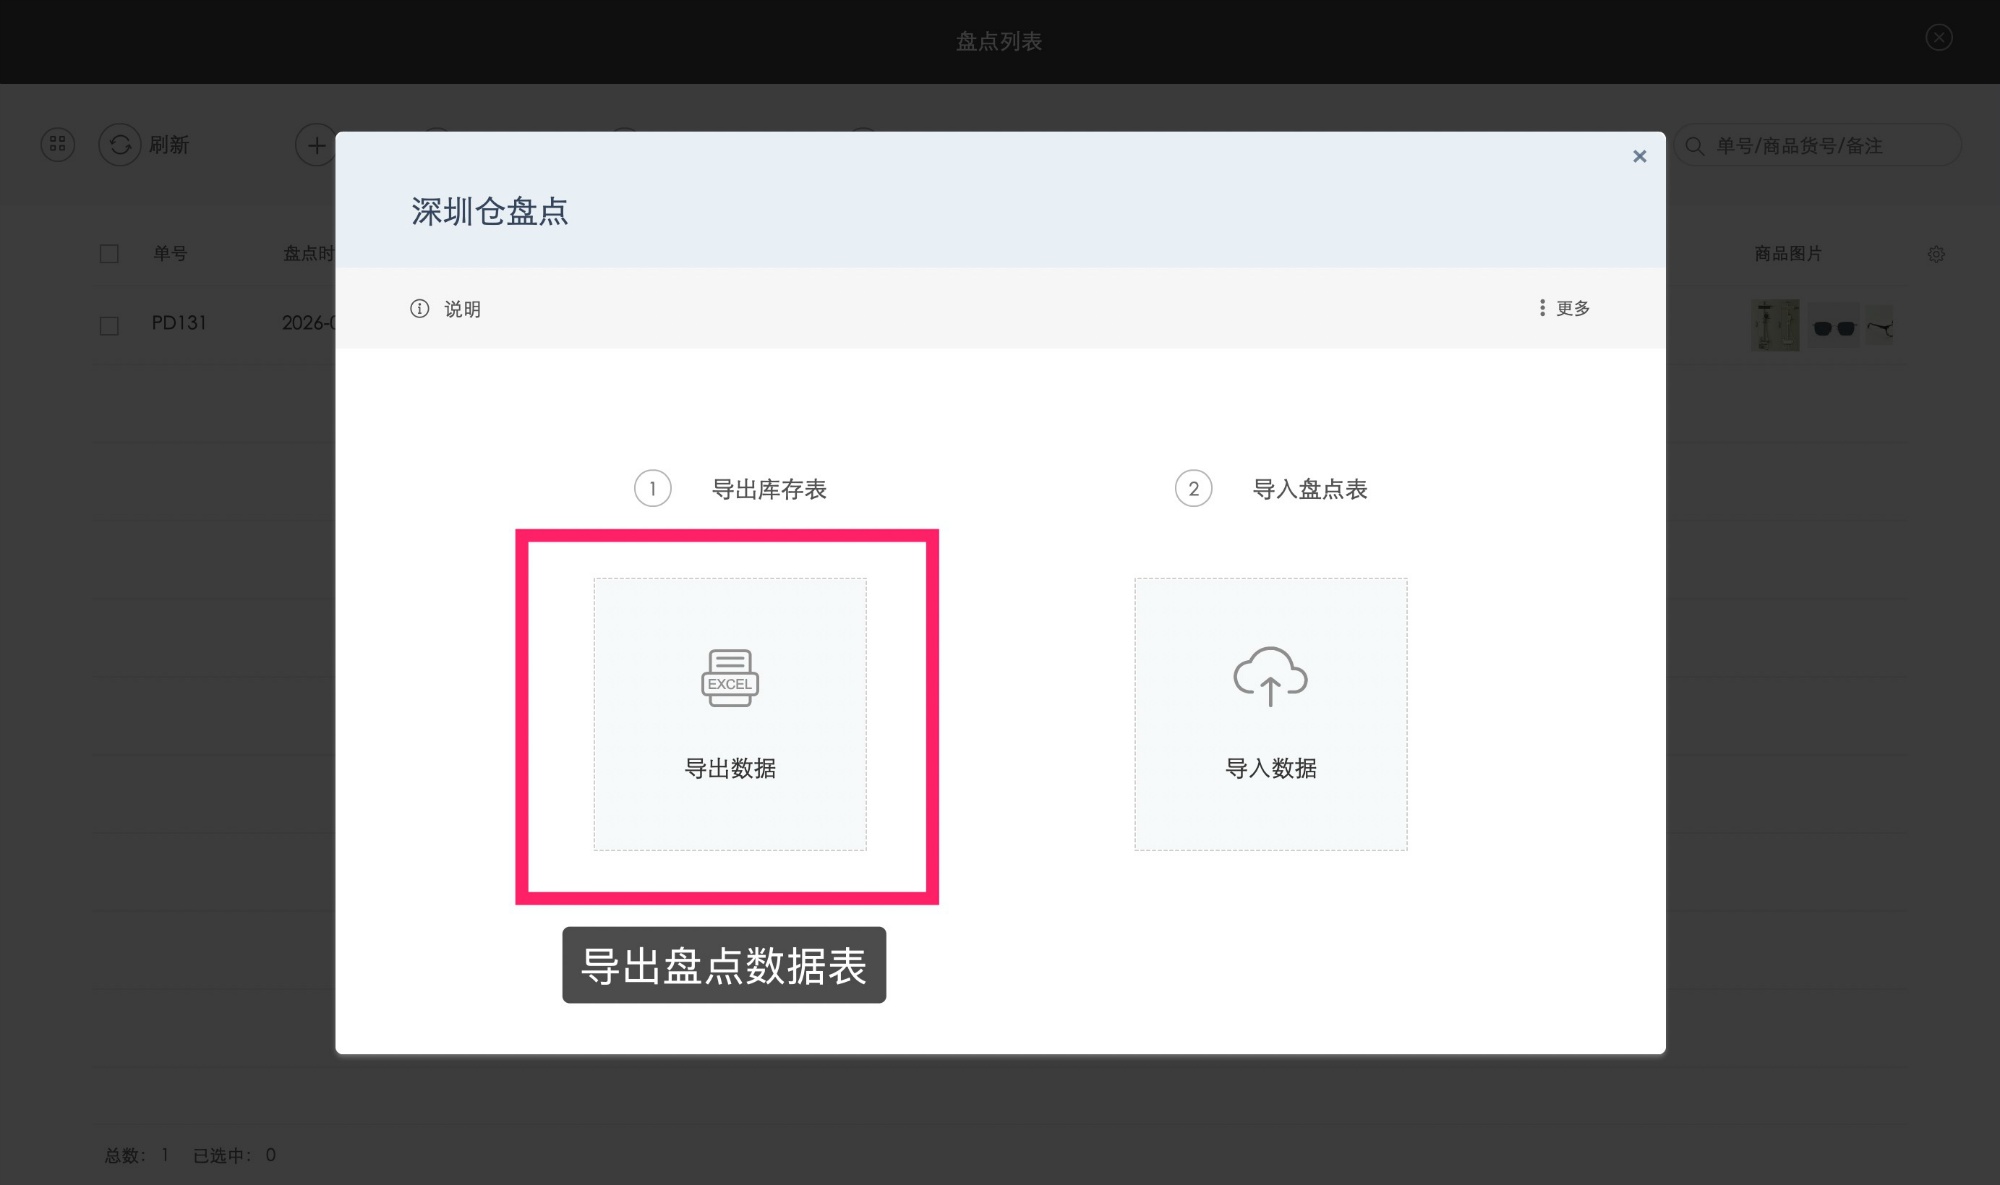Screen dimensions: 2000x1185
Task: Click the vertical three-dot icon next to 更多
Action: [x=1542, y=308]
